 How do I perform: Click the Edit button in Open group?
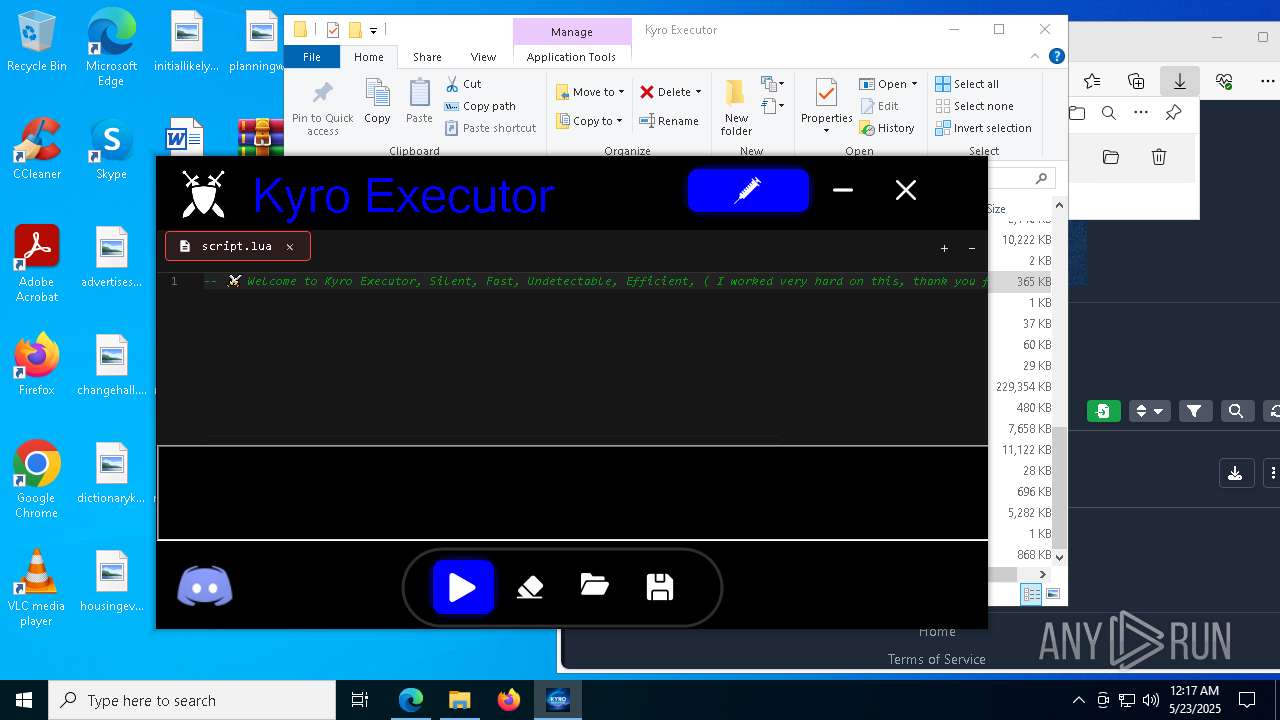[x=878, y=106]
